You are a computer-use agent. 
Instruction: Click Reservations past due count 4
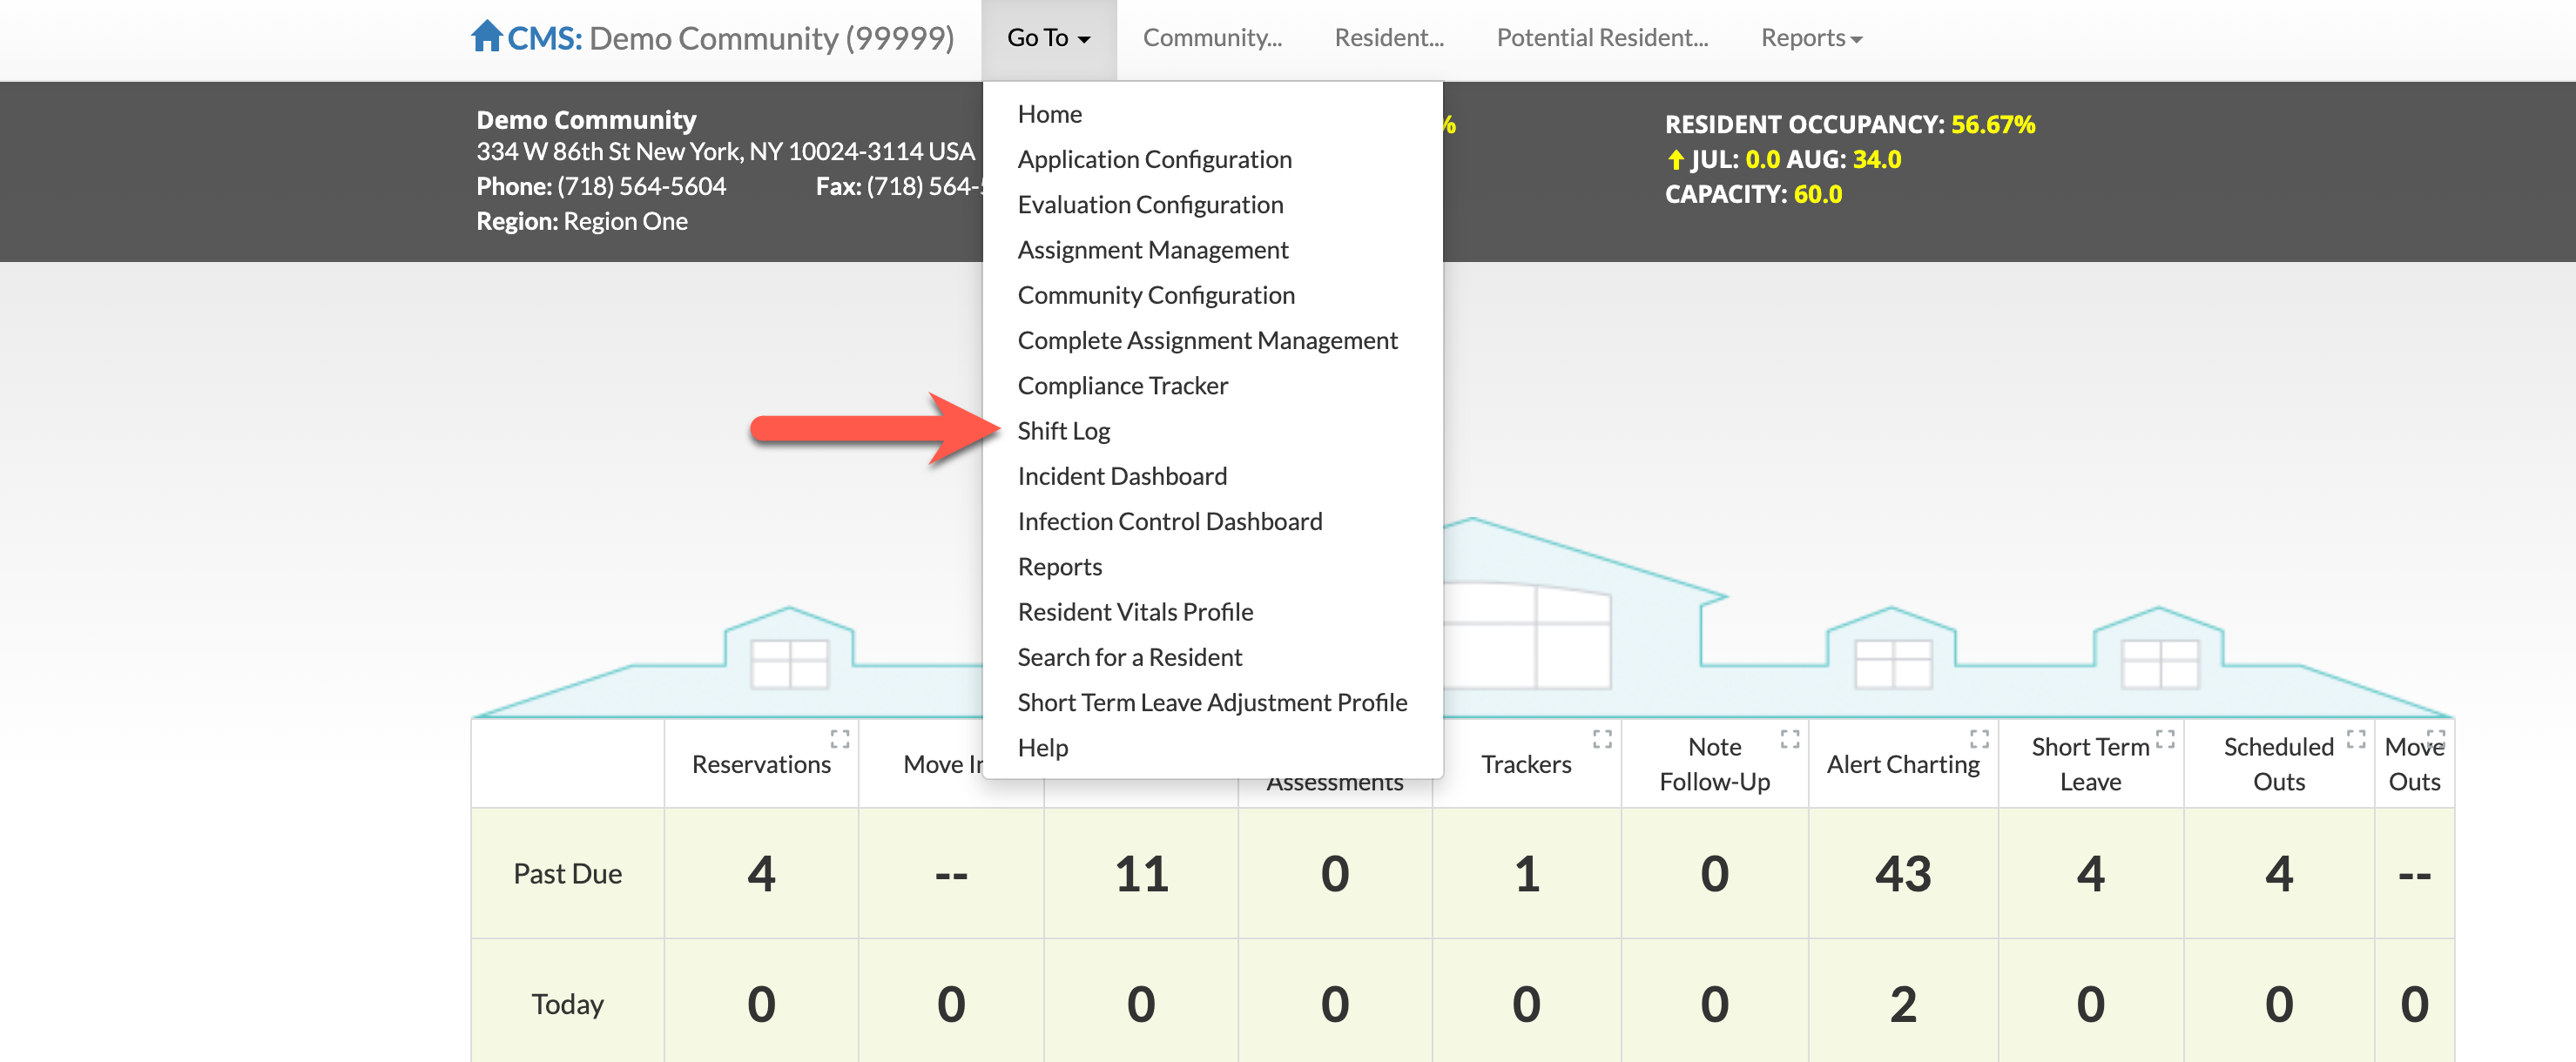[x=761, y=874]
